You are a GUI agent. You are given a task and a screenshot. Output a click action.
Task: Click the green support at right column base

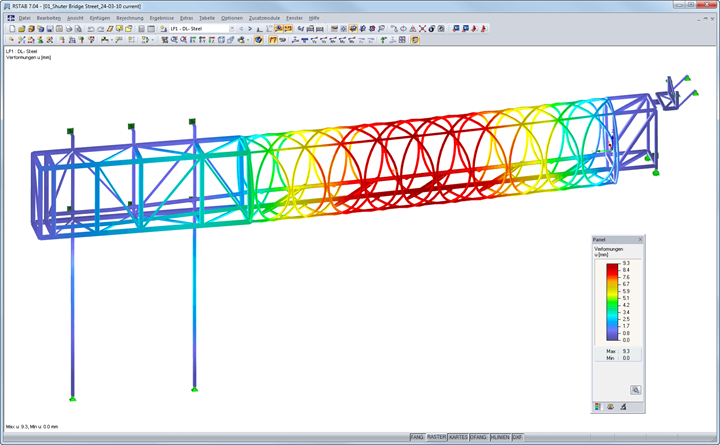(194, 389)
